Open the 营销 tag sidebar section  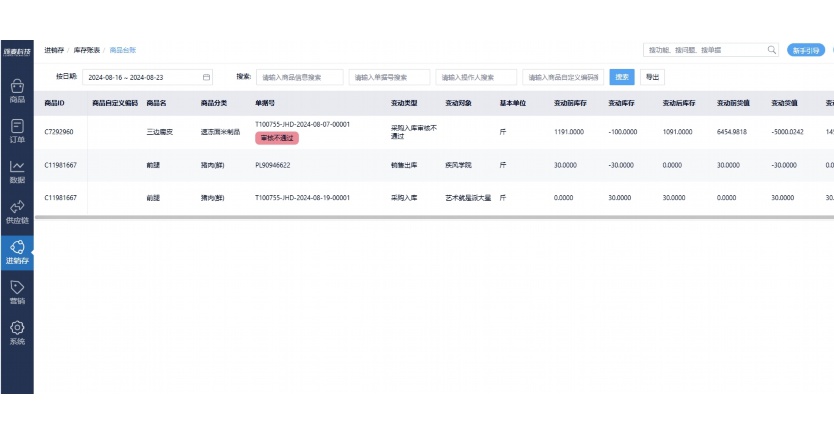pos(17,293)
